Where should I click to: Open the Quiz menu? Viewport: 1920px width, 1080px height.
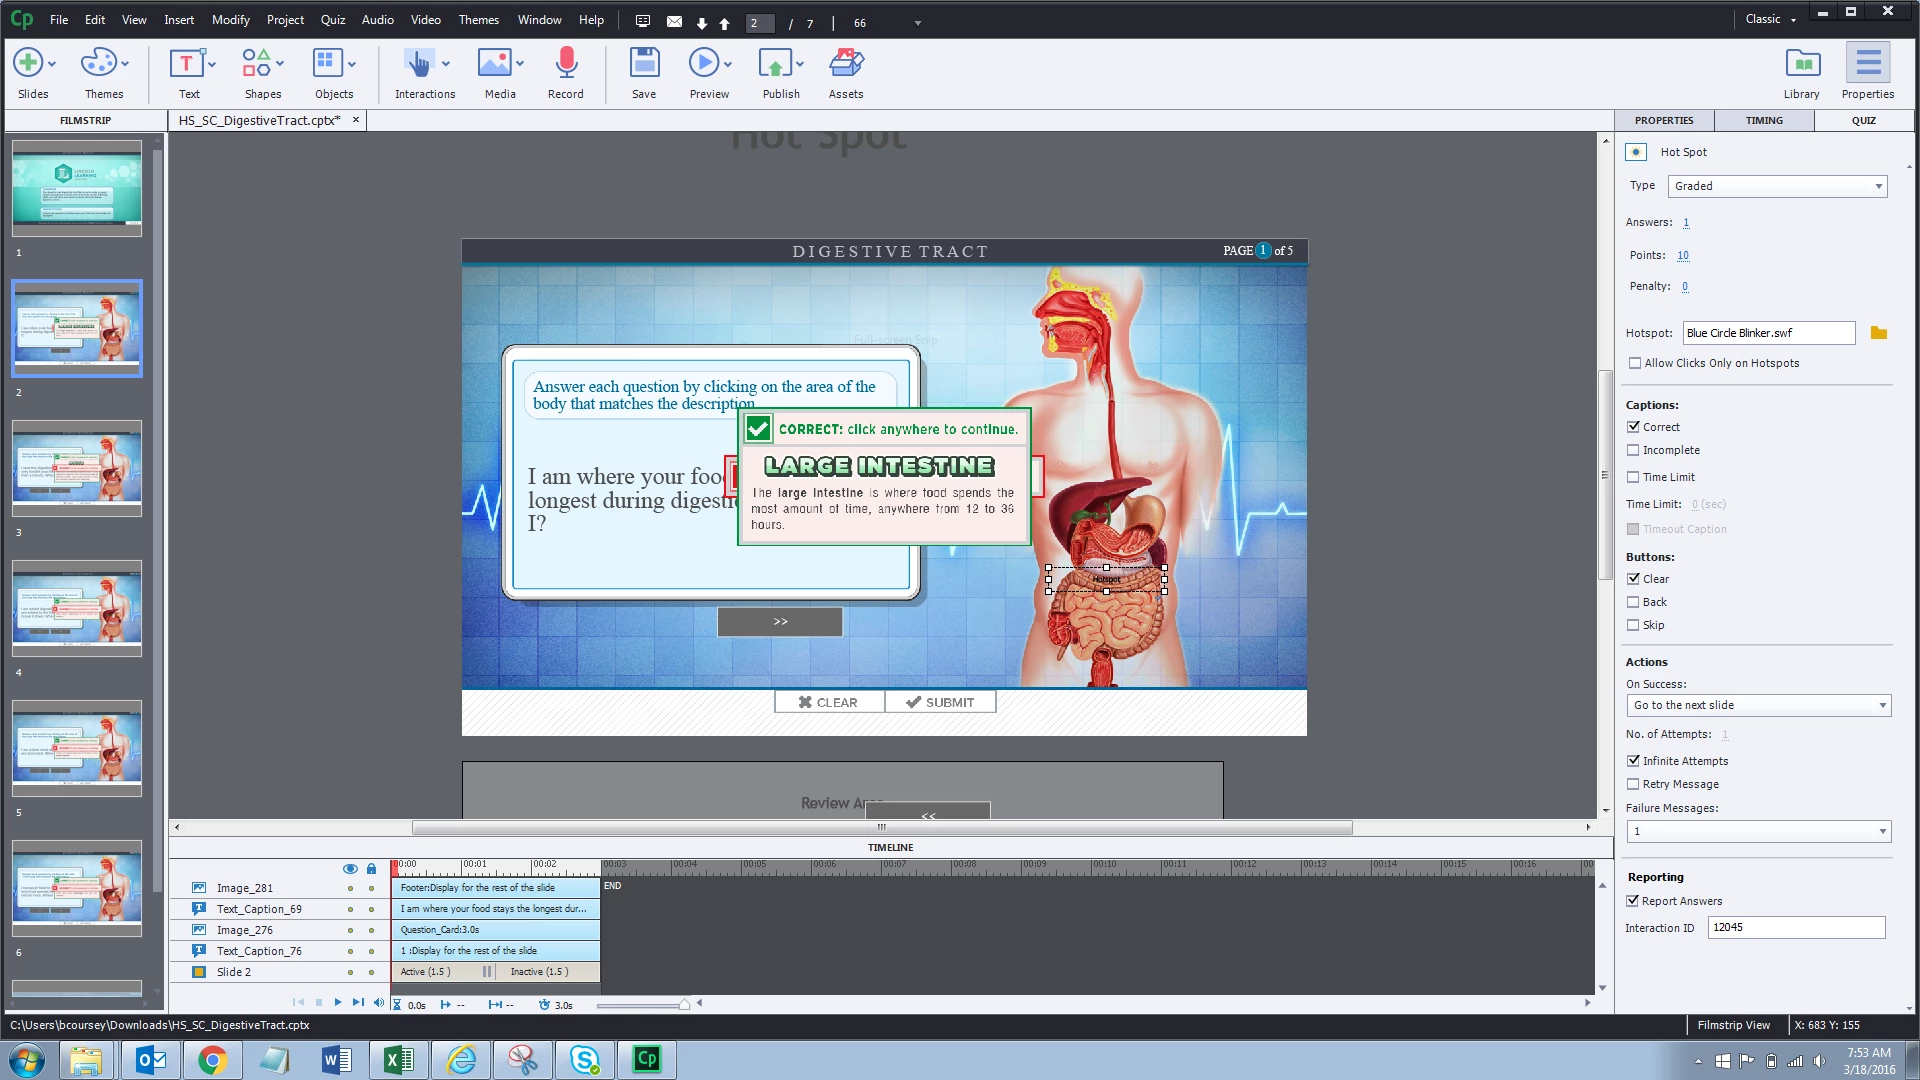click(333, 20)
